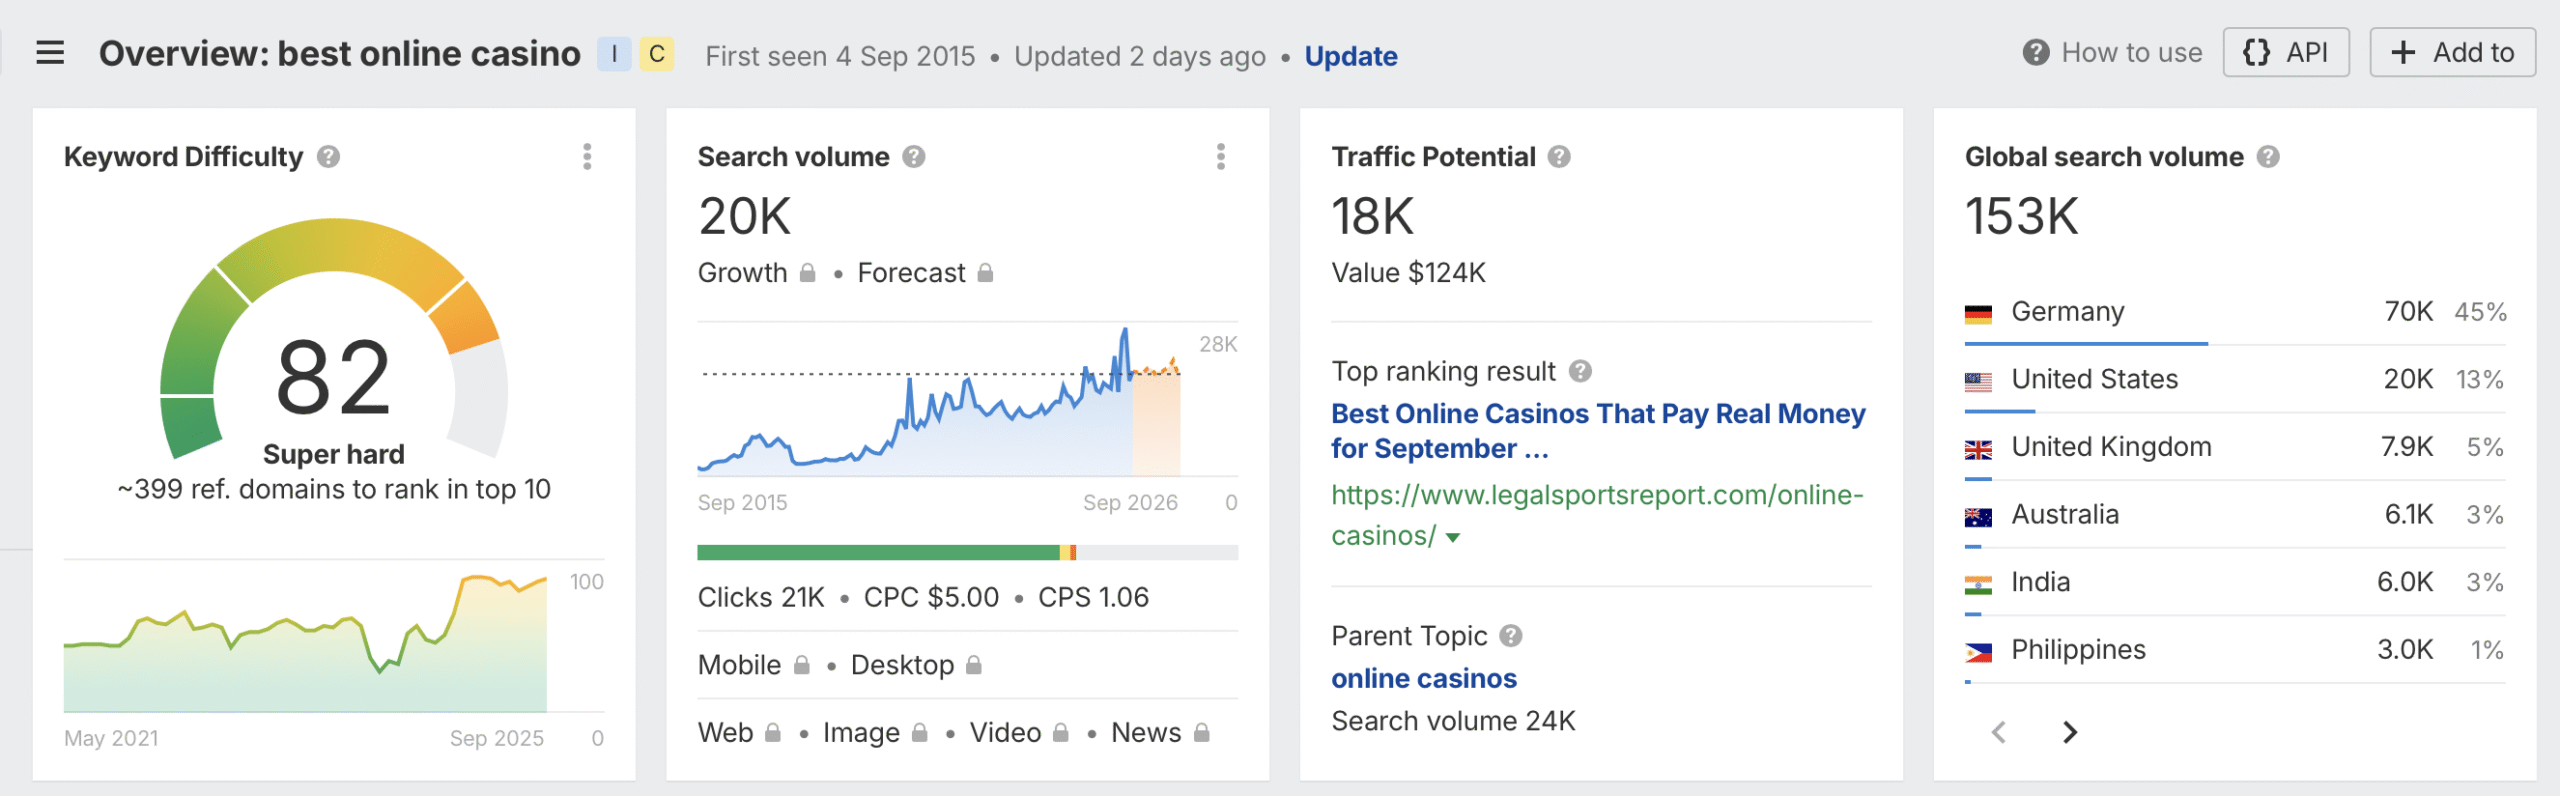The image size is (2560, 796).
Task: Open the hamburger menu icon
Action: [50, 53]
